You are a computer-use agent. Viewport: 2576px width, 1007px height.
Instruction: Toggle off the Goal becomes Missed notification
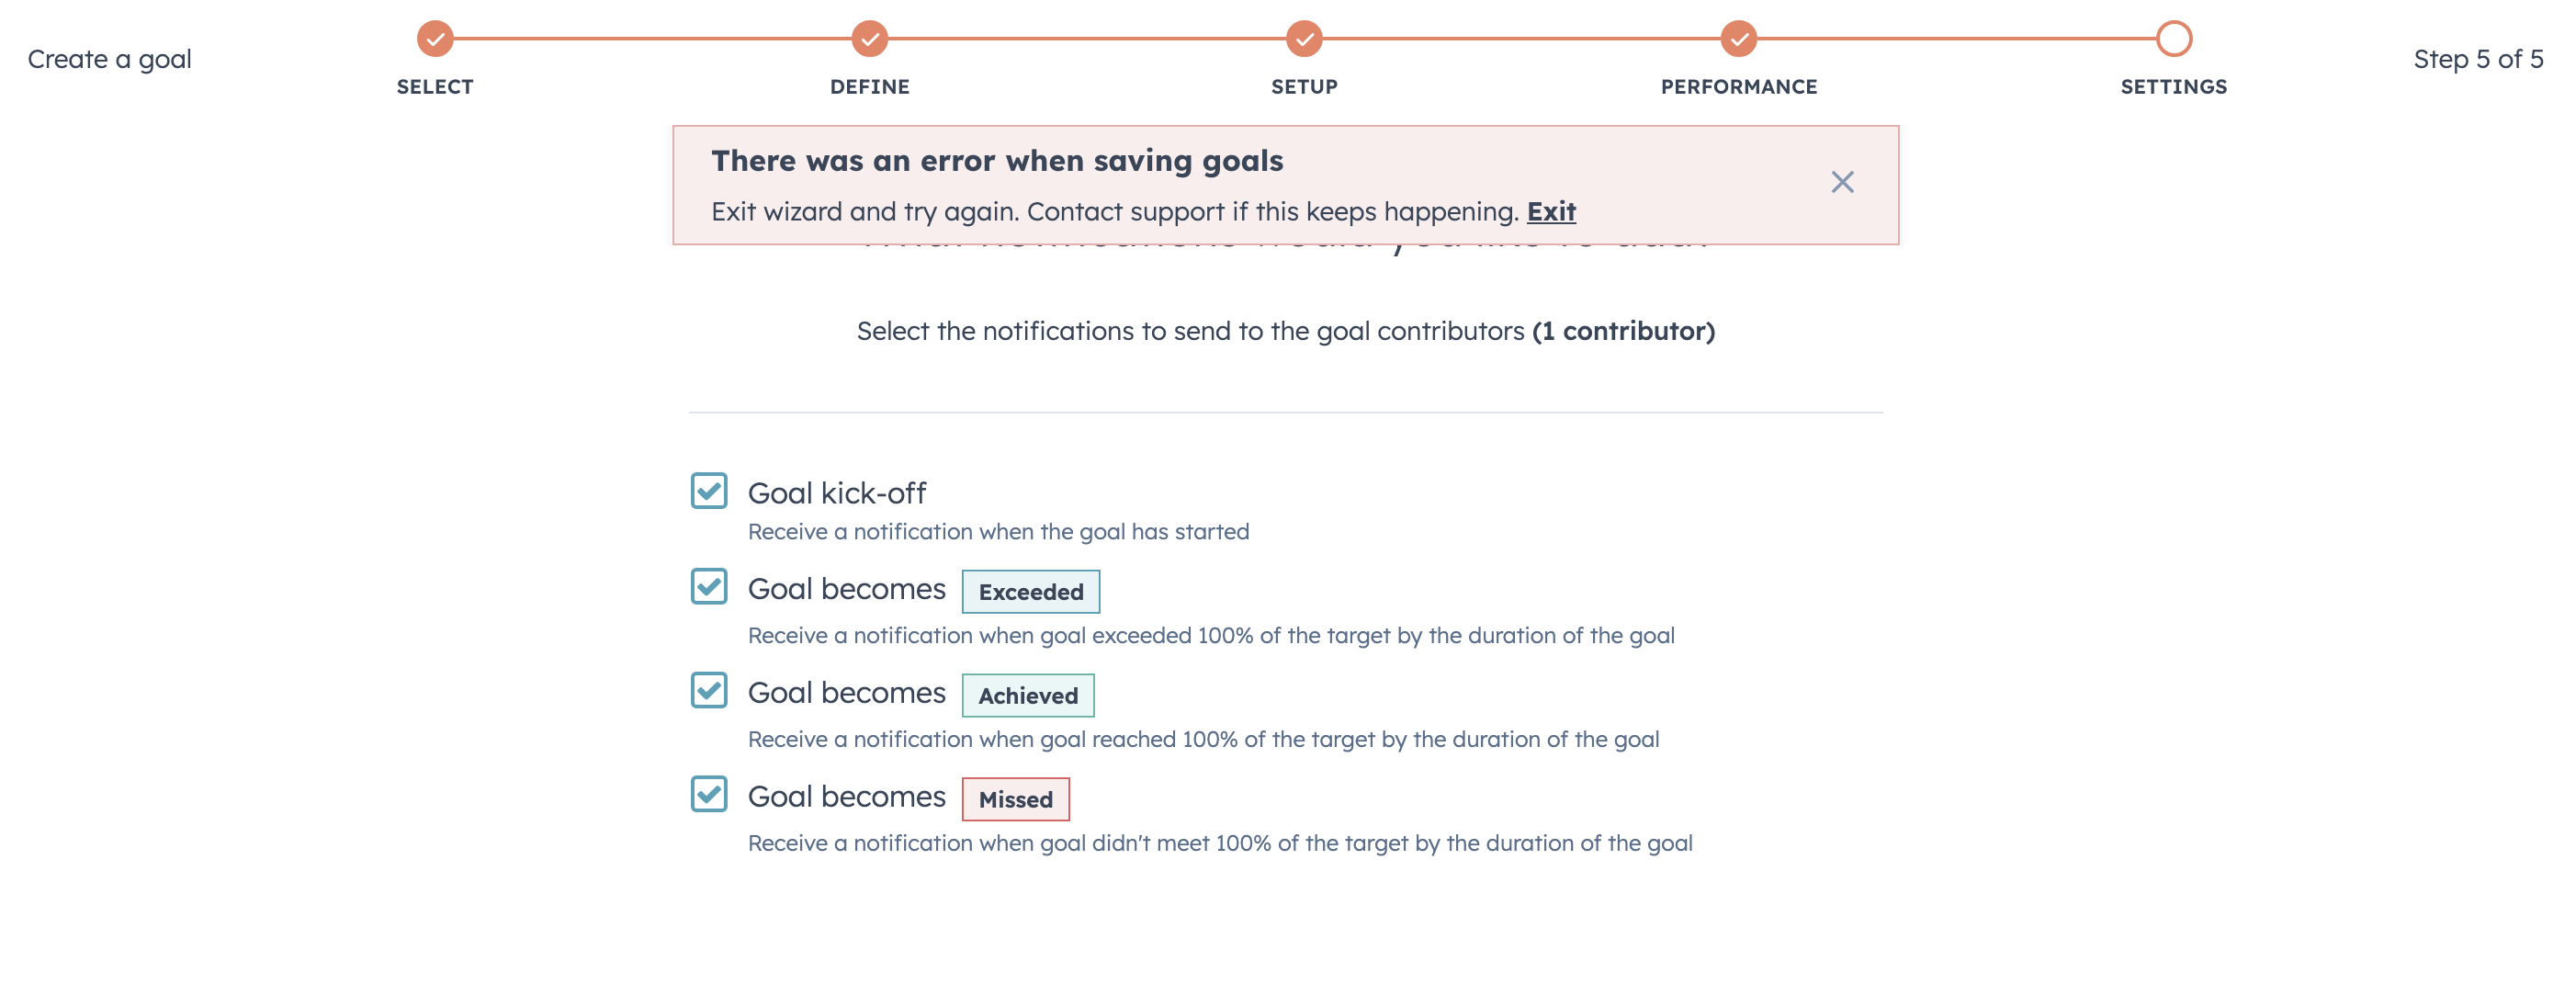709,796
